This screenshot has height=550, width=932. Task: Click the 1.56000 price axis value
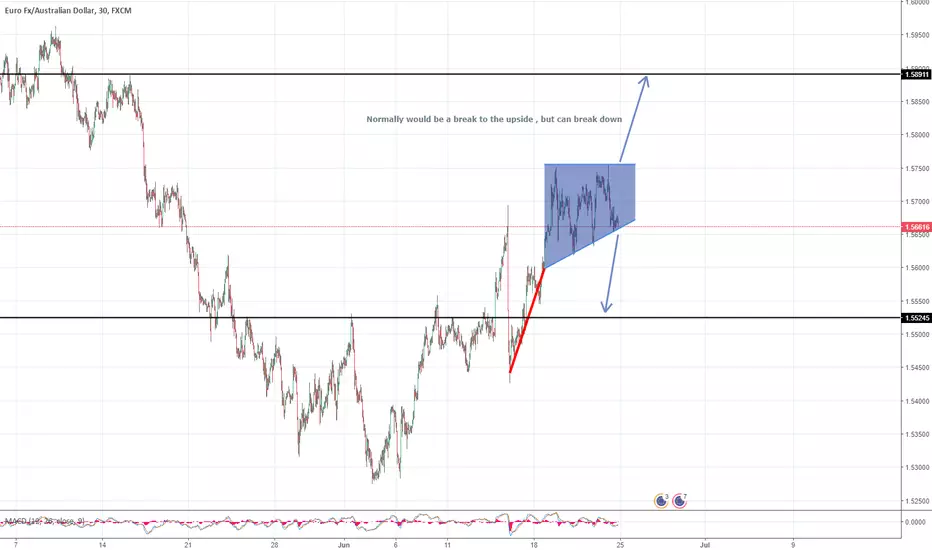[x=917, y=268]
